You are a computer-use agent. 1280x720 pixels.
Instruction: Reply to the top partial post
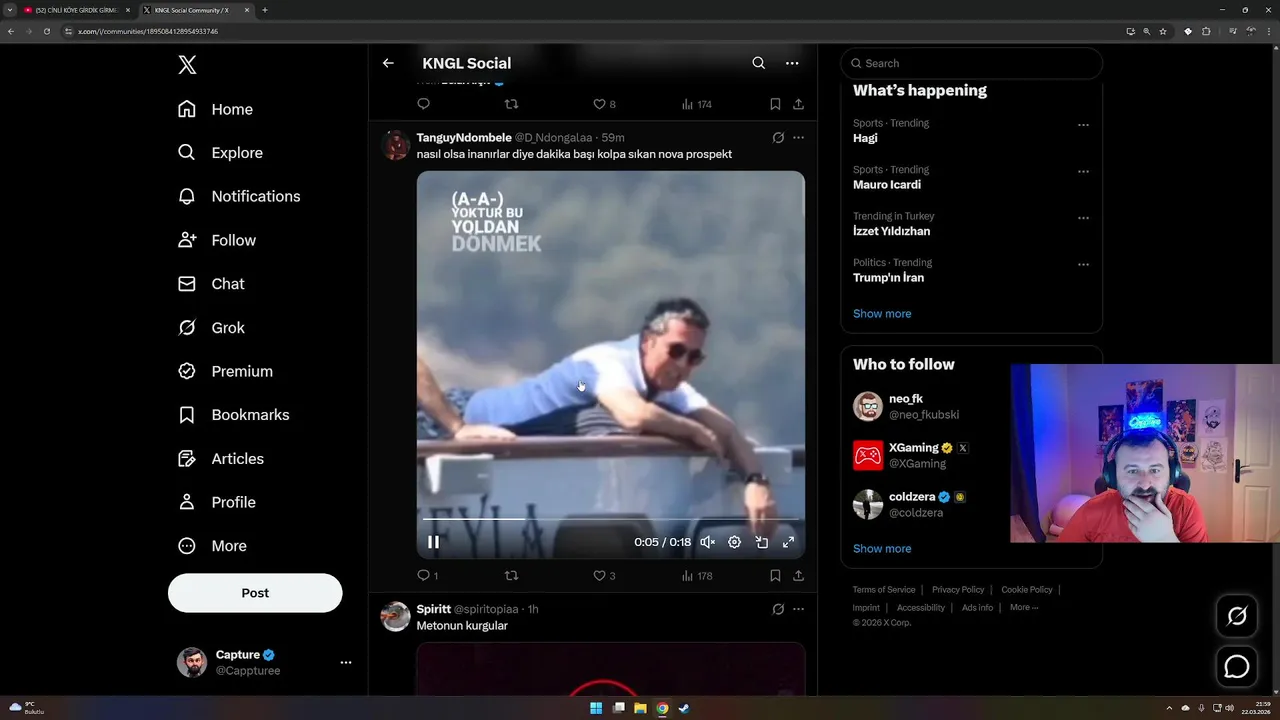coord(423,104)
